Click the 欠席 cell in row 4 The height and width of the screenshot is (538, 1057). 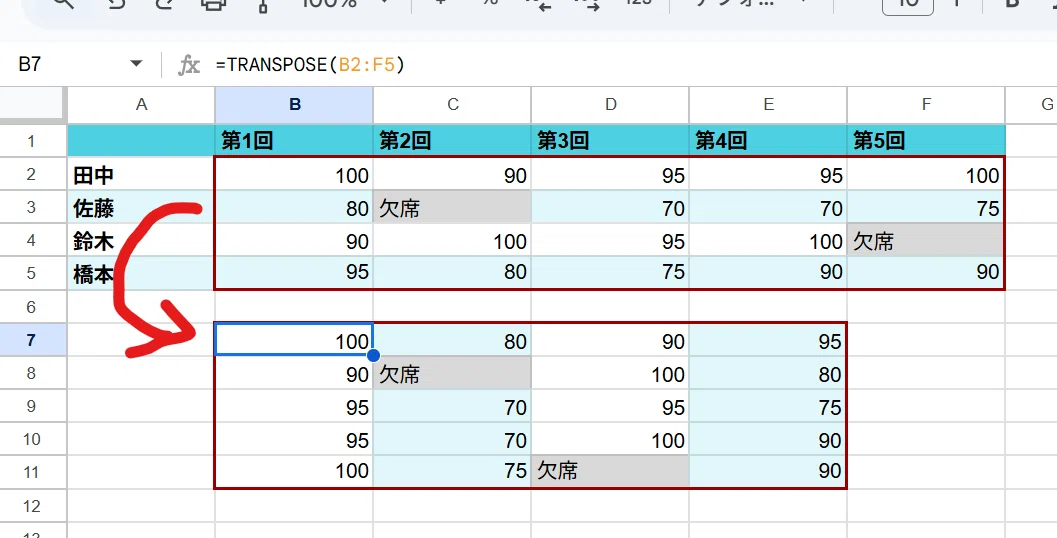point(926,240)
